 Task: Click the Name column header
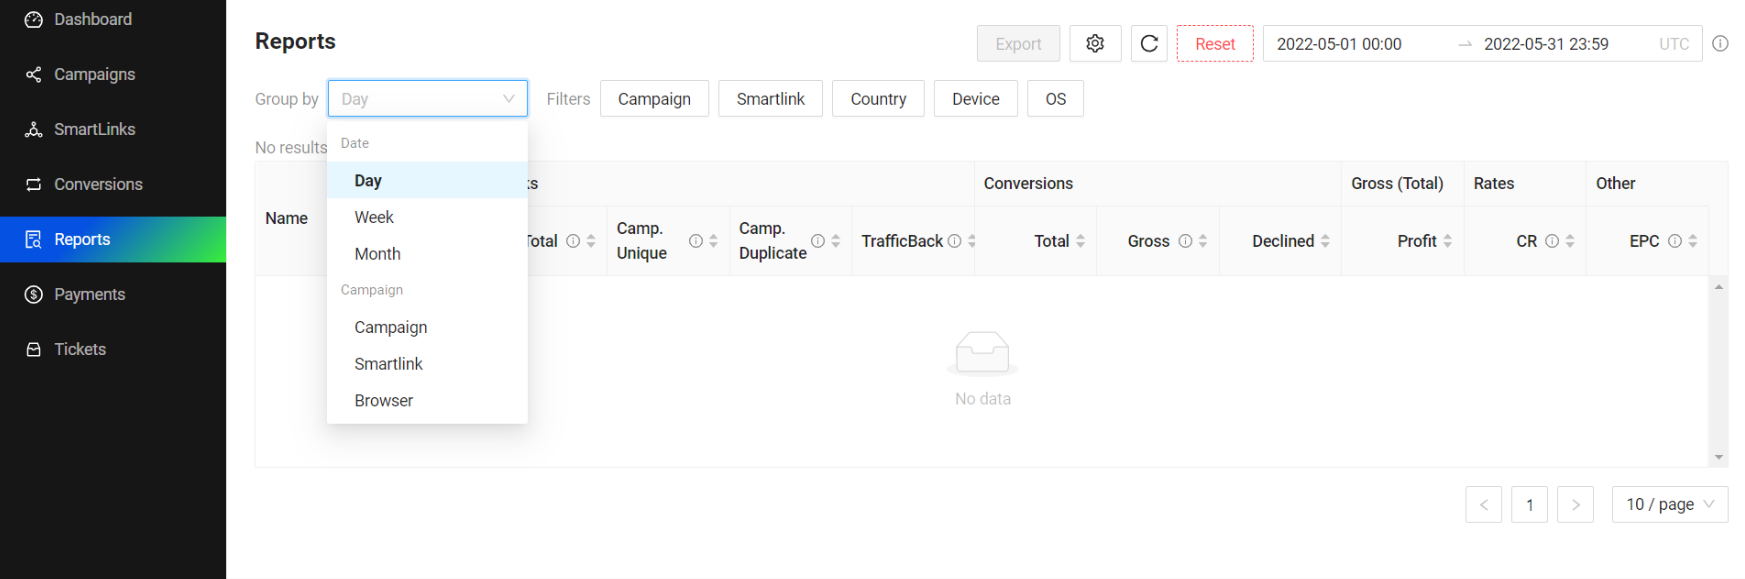pos(287,218)
